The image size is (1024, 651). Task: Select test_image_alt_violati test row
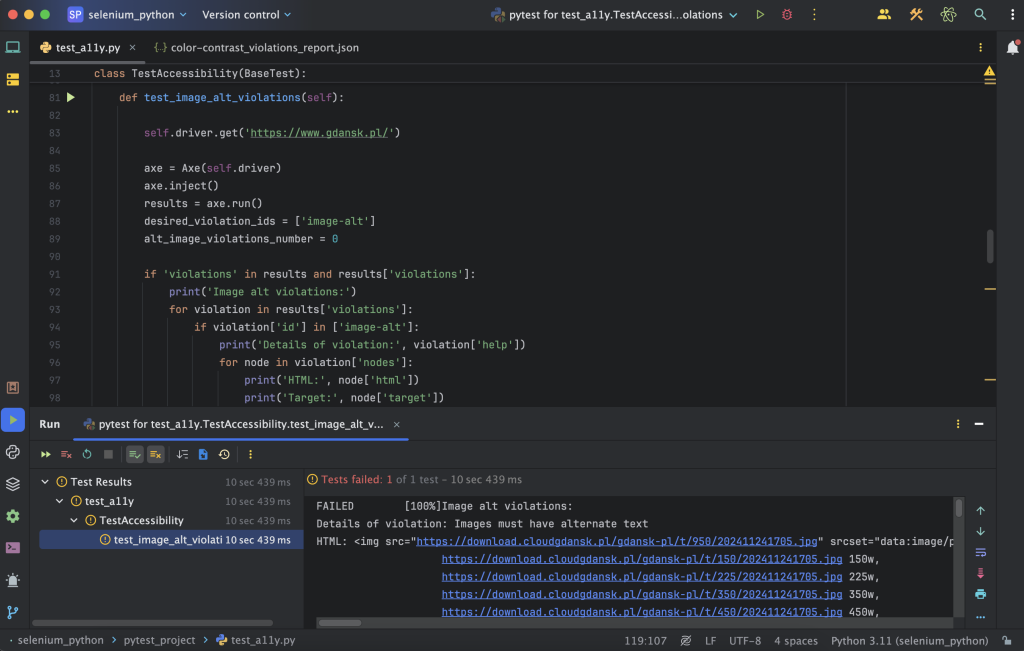pyautogui.click(x=171, y=540)
